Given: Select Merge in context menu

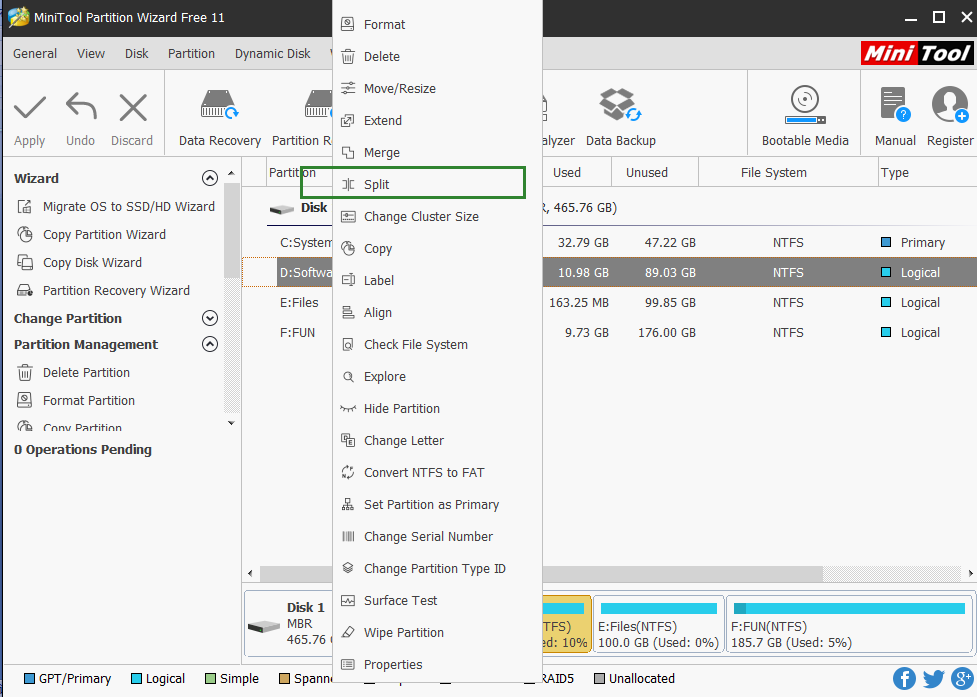Looking at the screenshot, I should [x=437, y=153].
